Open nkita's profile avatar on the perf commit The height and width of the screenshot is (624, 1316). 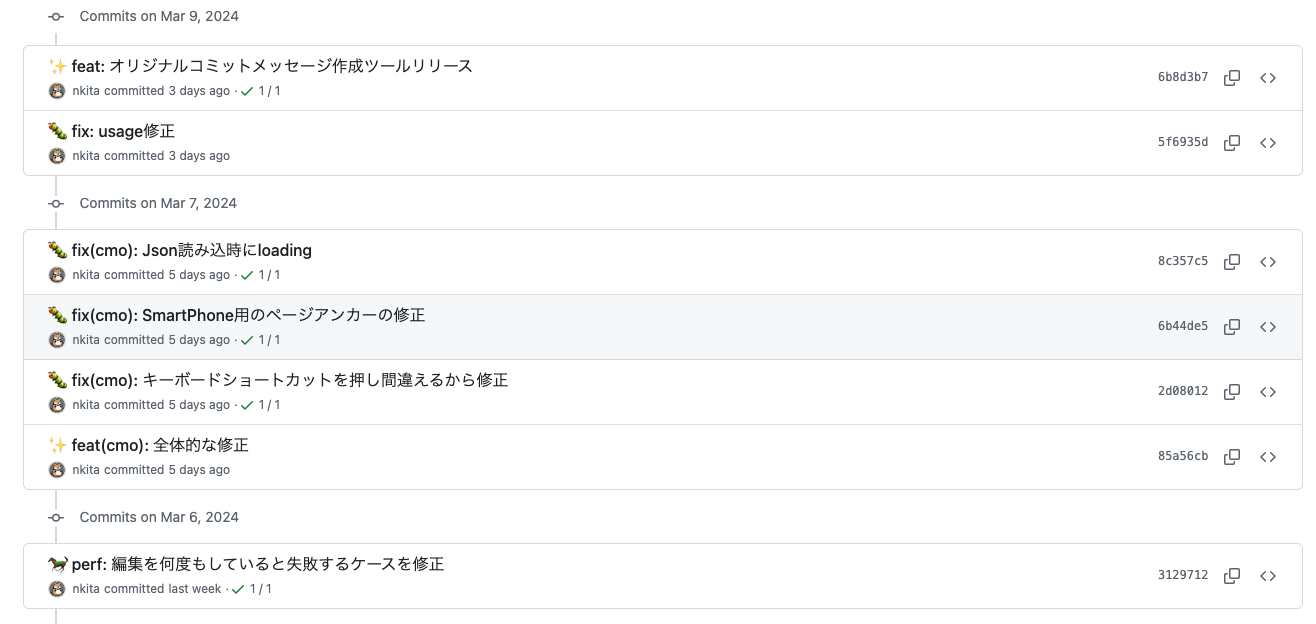pos(57,590)
